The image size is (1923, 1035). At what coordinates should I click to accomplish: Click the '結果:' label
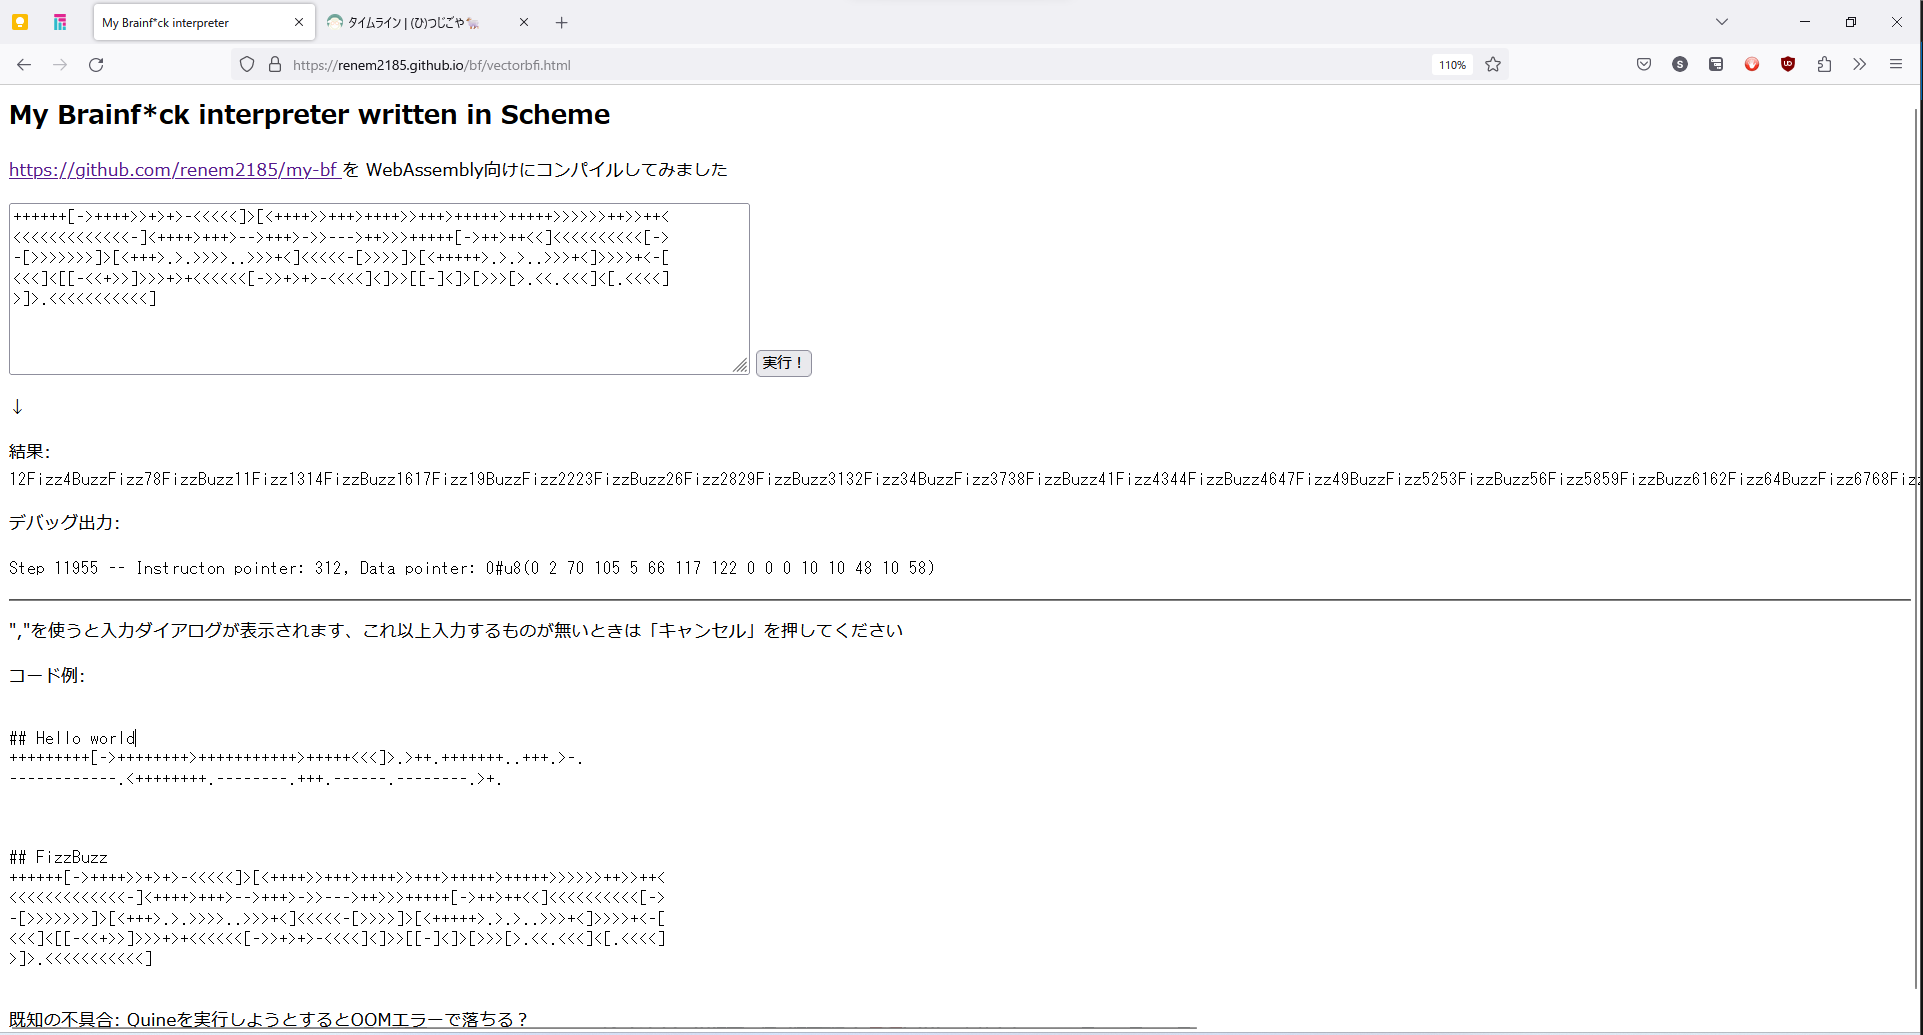click(x=29, y=452)
